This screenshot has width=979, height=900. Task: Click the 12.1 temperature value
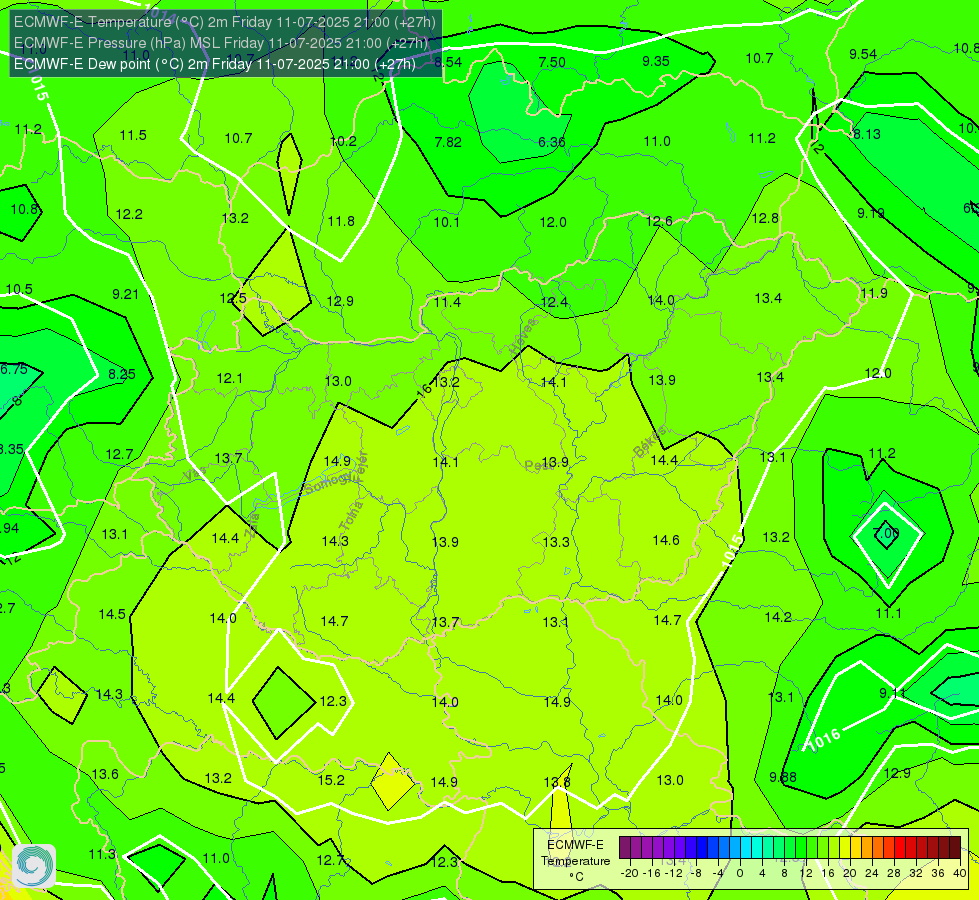[x=230, y=378]
